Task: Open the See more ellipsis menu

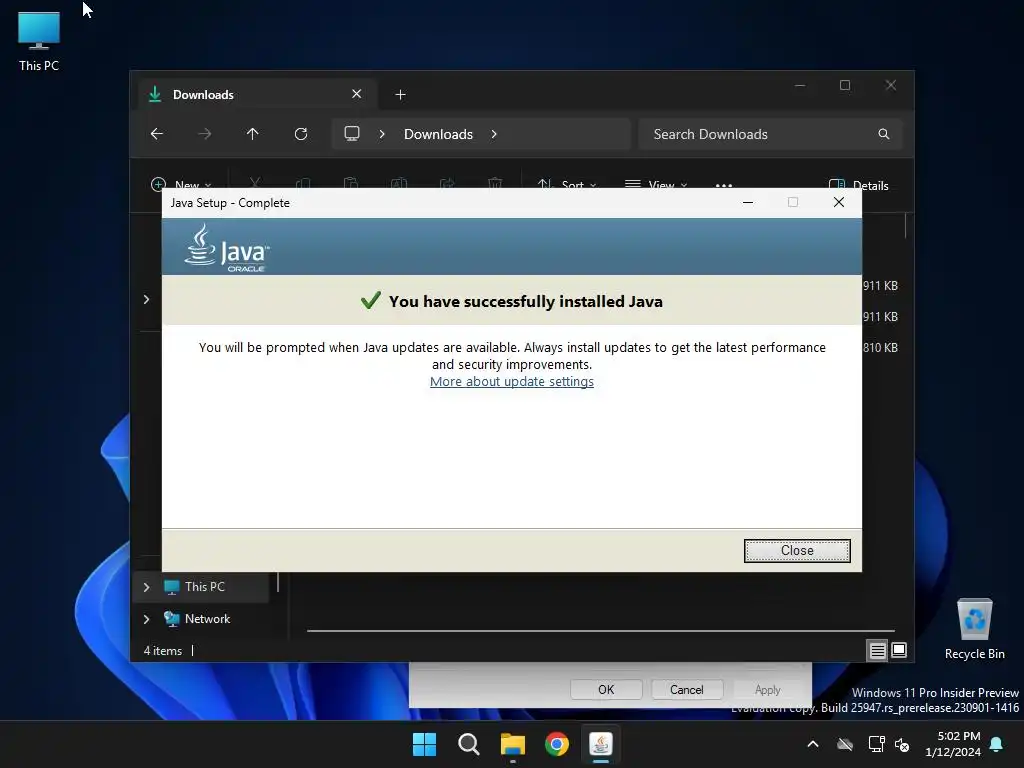Action: (x=724, y=185)
